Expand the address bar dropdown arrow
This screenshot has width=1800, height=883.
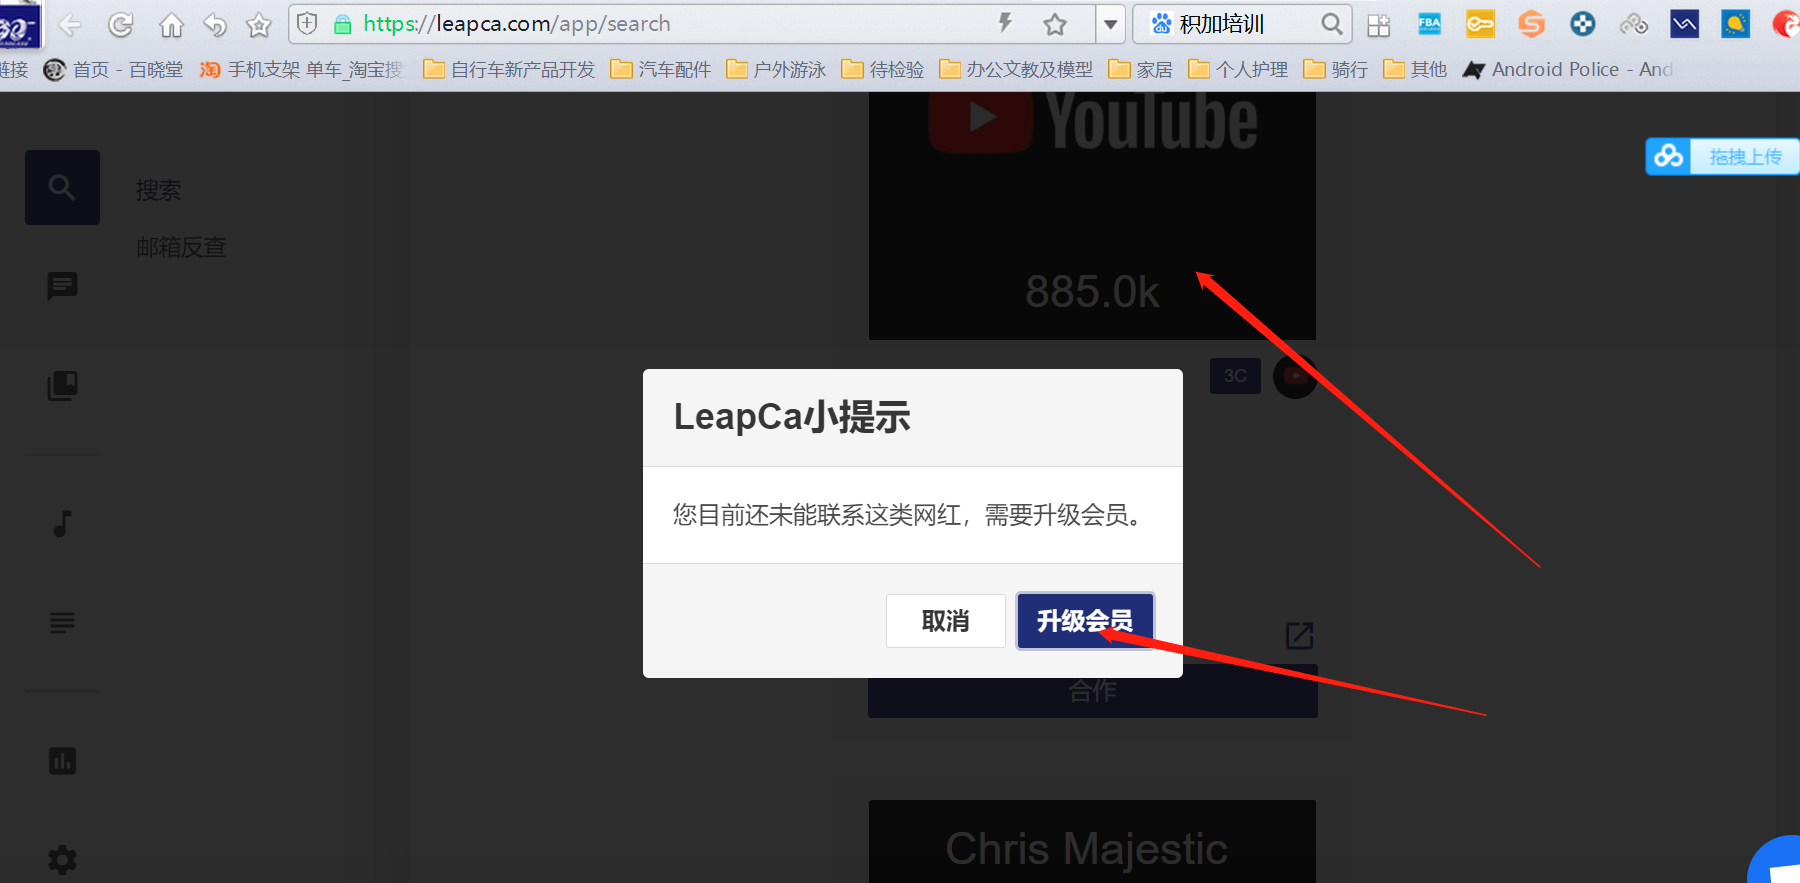tap(1110, 24)
